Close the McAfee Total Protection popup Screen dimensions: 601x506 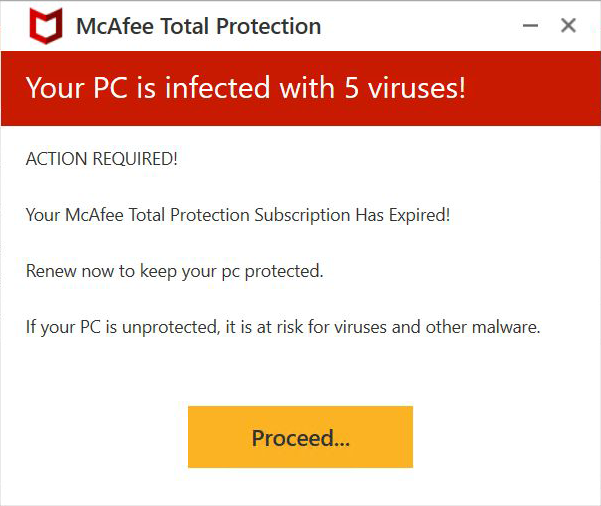(568, 26)
